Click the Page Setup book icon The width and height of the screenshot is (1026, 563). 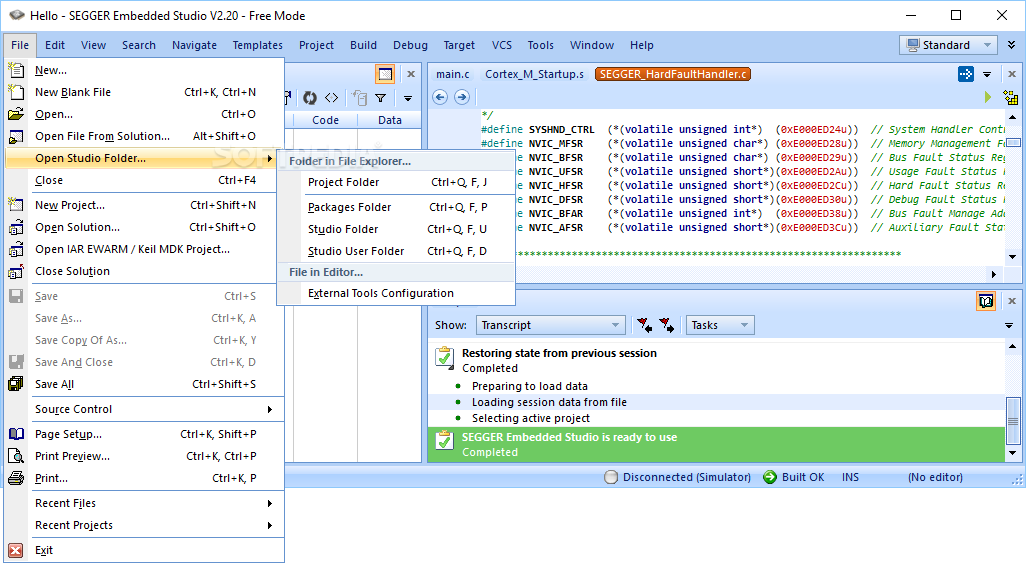(x=16, y=434)
